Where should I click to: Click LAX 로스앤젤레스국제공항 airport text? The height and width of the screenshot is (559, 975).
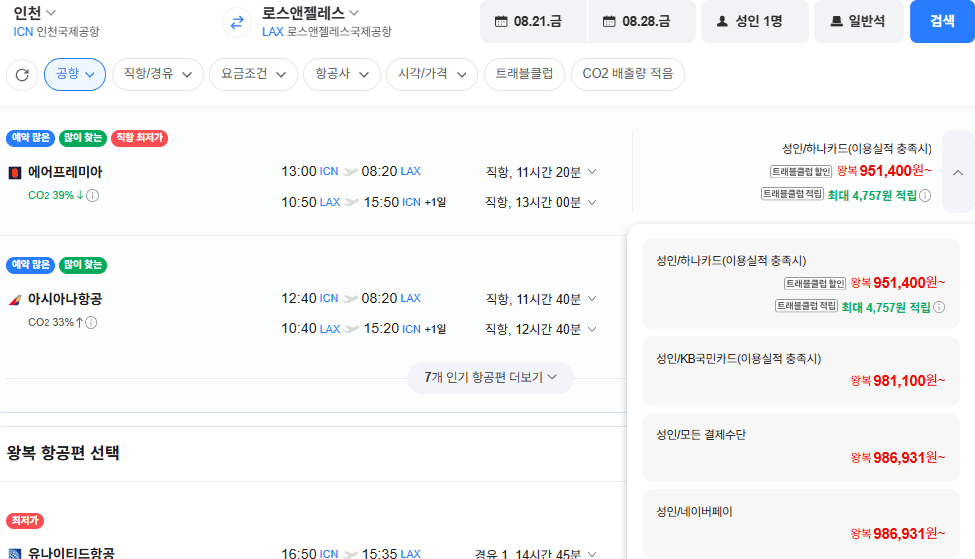tap(326, 32)
